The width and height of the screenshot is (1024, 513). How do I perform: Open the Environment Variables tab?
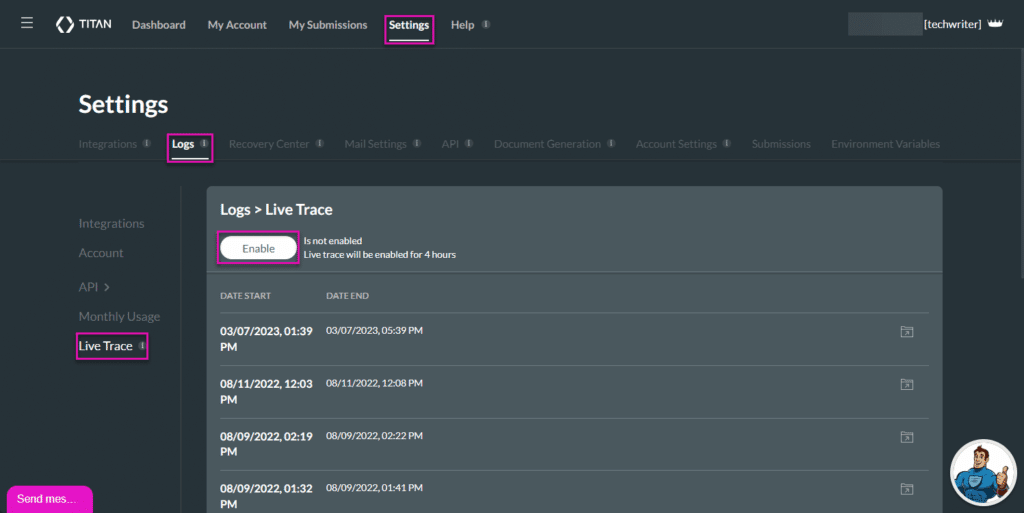pos(885,144)
